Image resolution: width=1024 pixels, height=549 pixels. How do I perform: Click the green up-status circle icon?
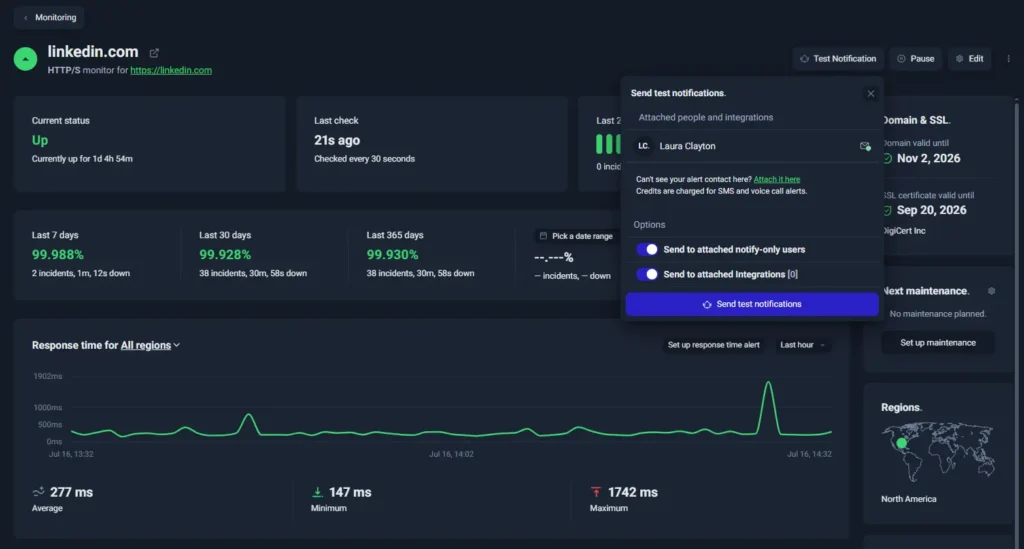[x=25, y=59]
